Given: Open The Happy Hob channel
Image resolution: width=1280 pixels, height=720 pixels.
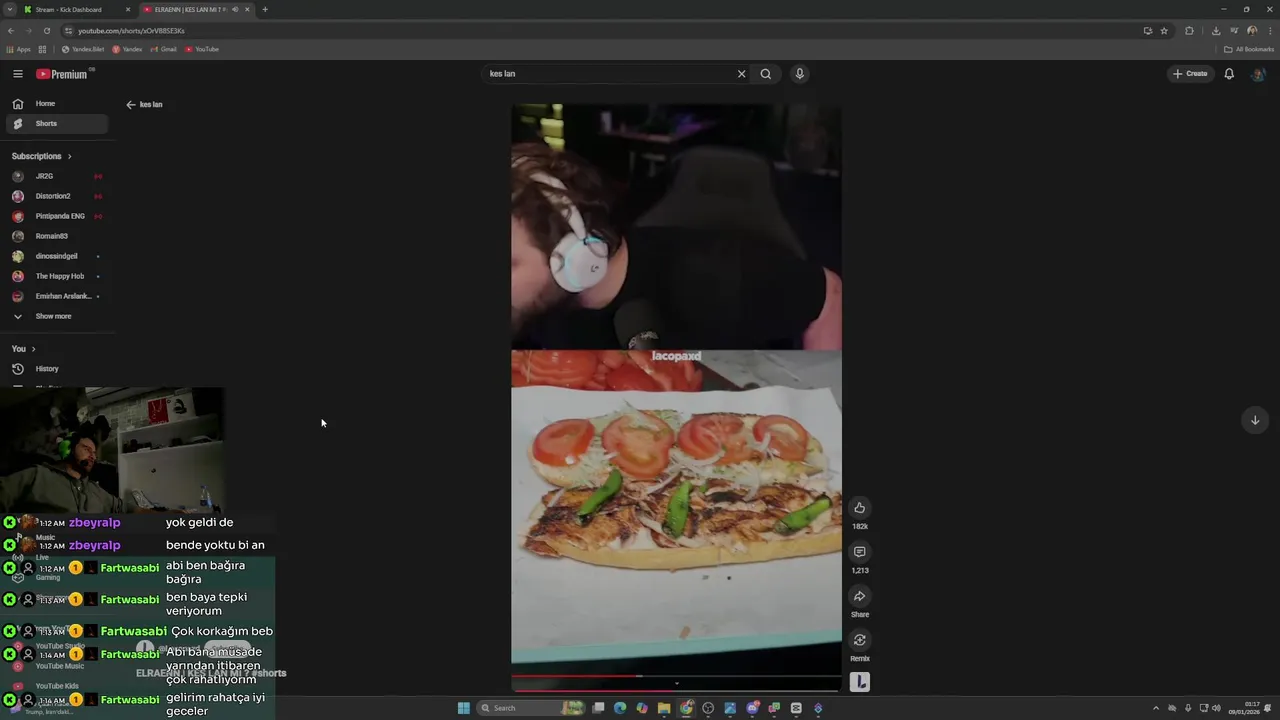Looking at the screenshot, I should click(x=57, y=276).
